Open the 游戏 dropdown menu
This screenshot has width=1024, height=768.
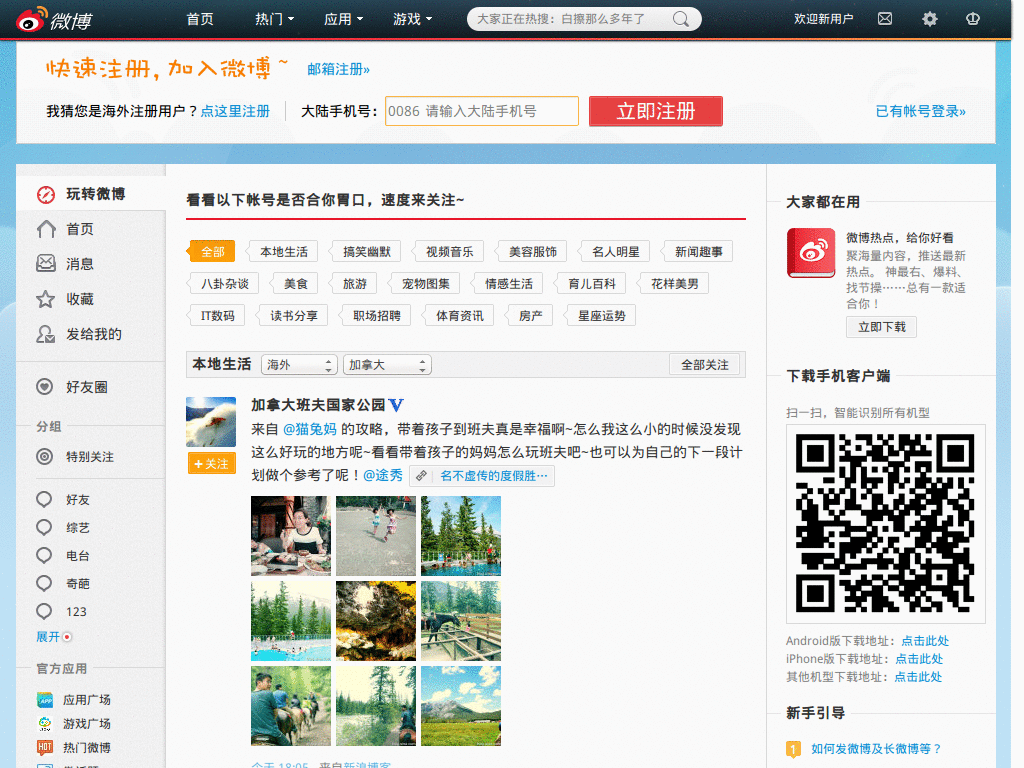413,19
